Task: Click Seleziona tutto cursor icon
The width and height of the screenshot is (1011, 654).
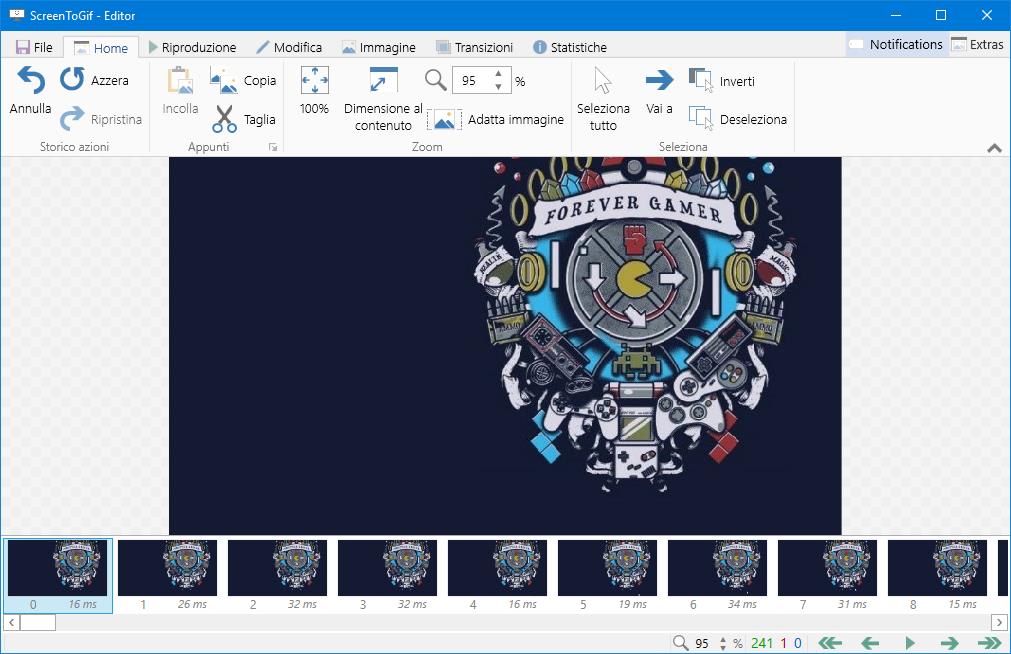Action: [603, 81]
